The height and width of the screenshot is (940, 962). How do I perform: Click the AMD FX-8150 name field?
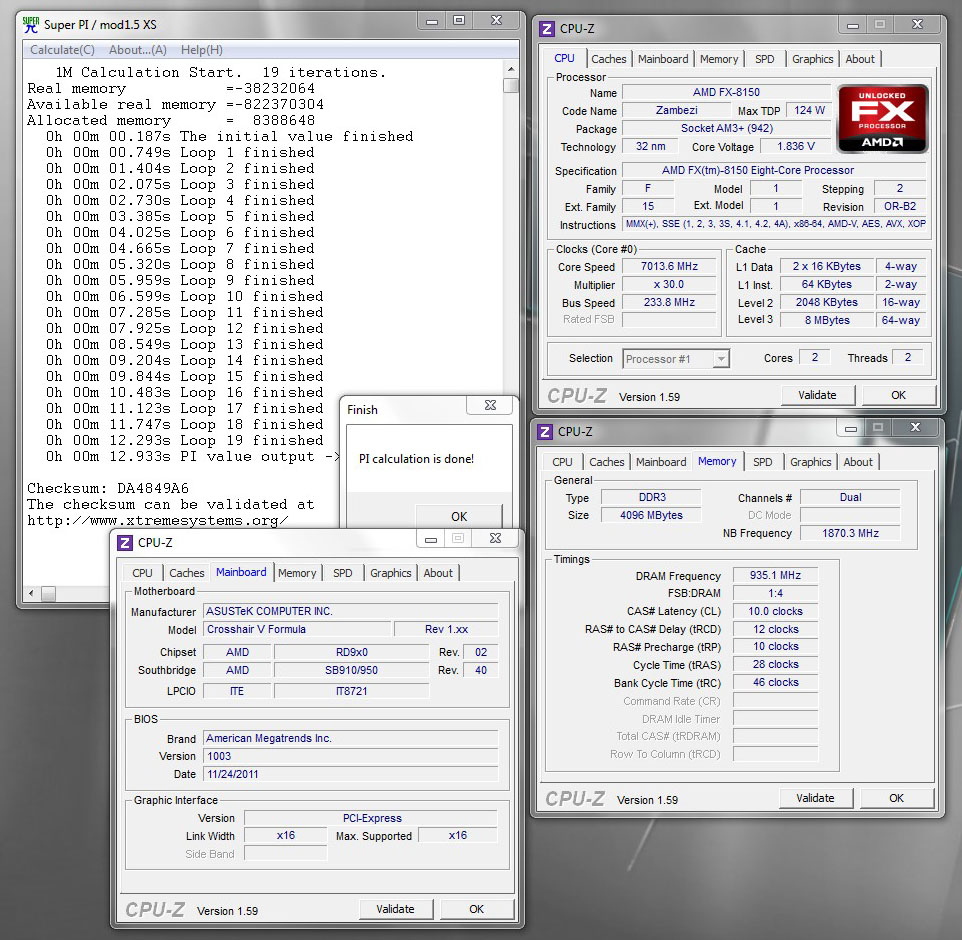click(x=726, y=92)
